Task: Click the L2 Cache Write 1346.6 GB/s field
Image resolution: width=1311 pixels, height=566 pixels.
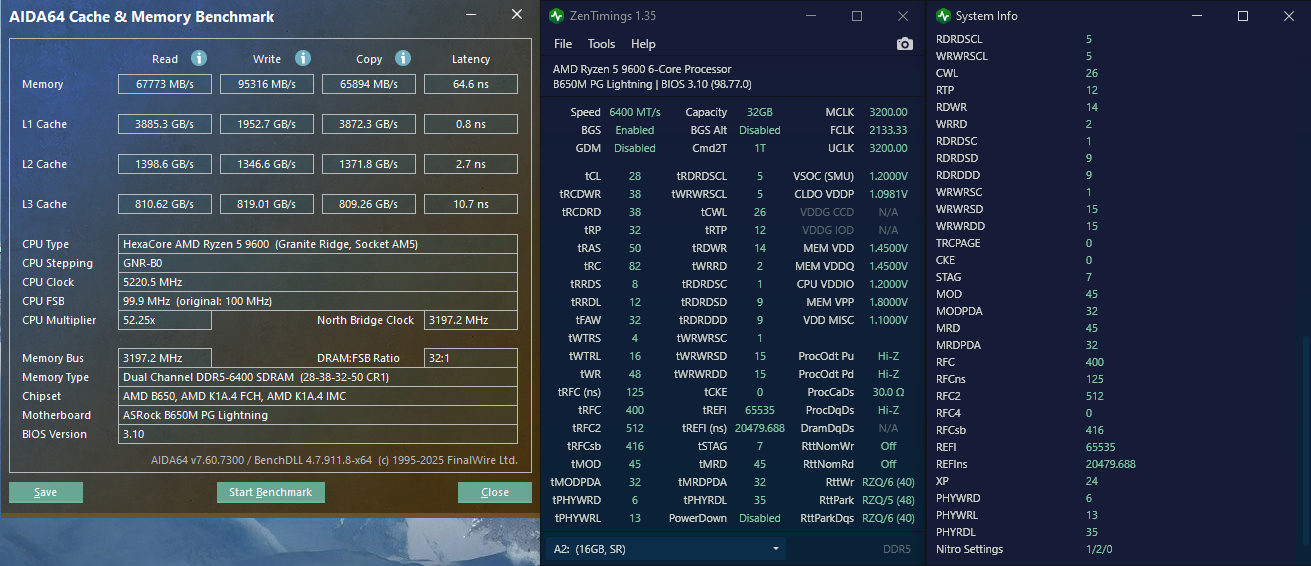Action: 267,164
